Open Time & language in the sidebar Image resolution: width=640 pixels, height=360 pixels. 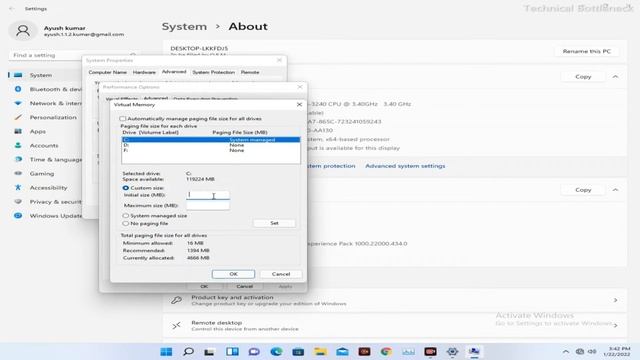45,160
